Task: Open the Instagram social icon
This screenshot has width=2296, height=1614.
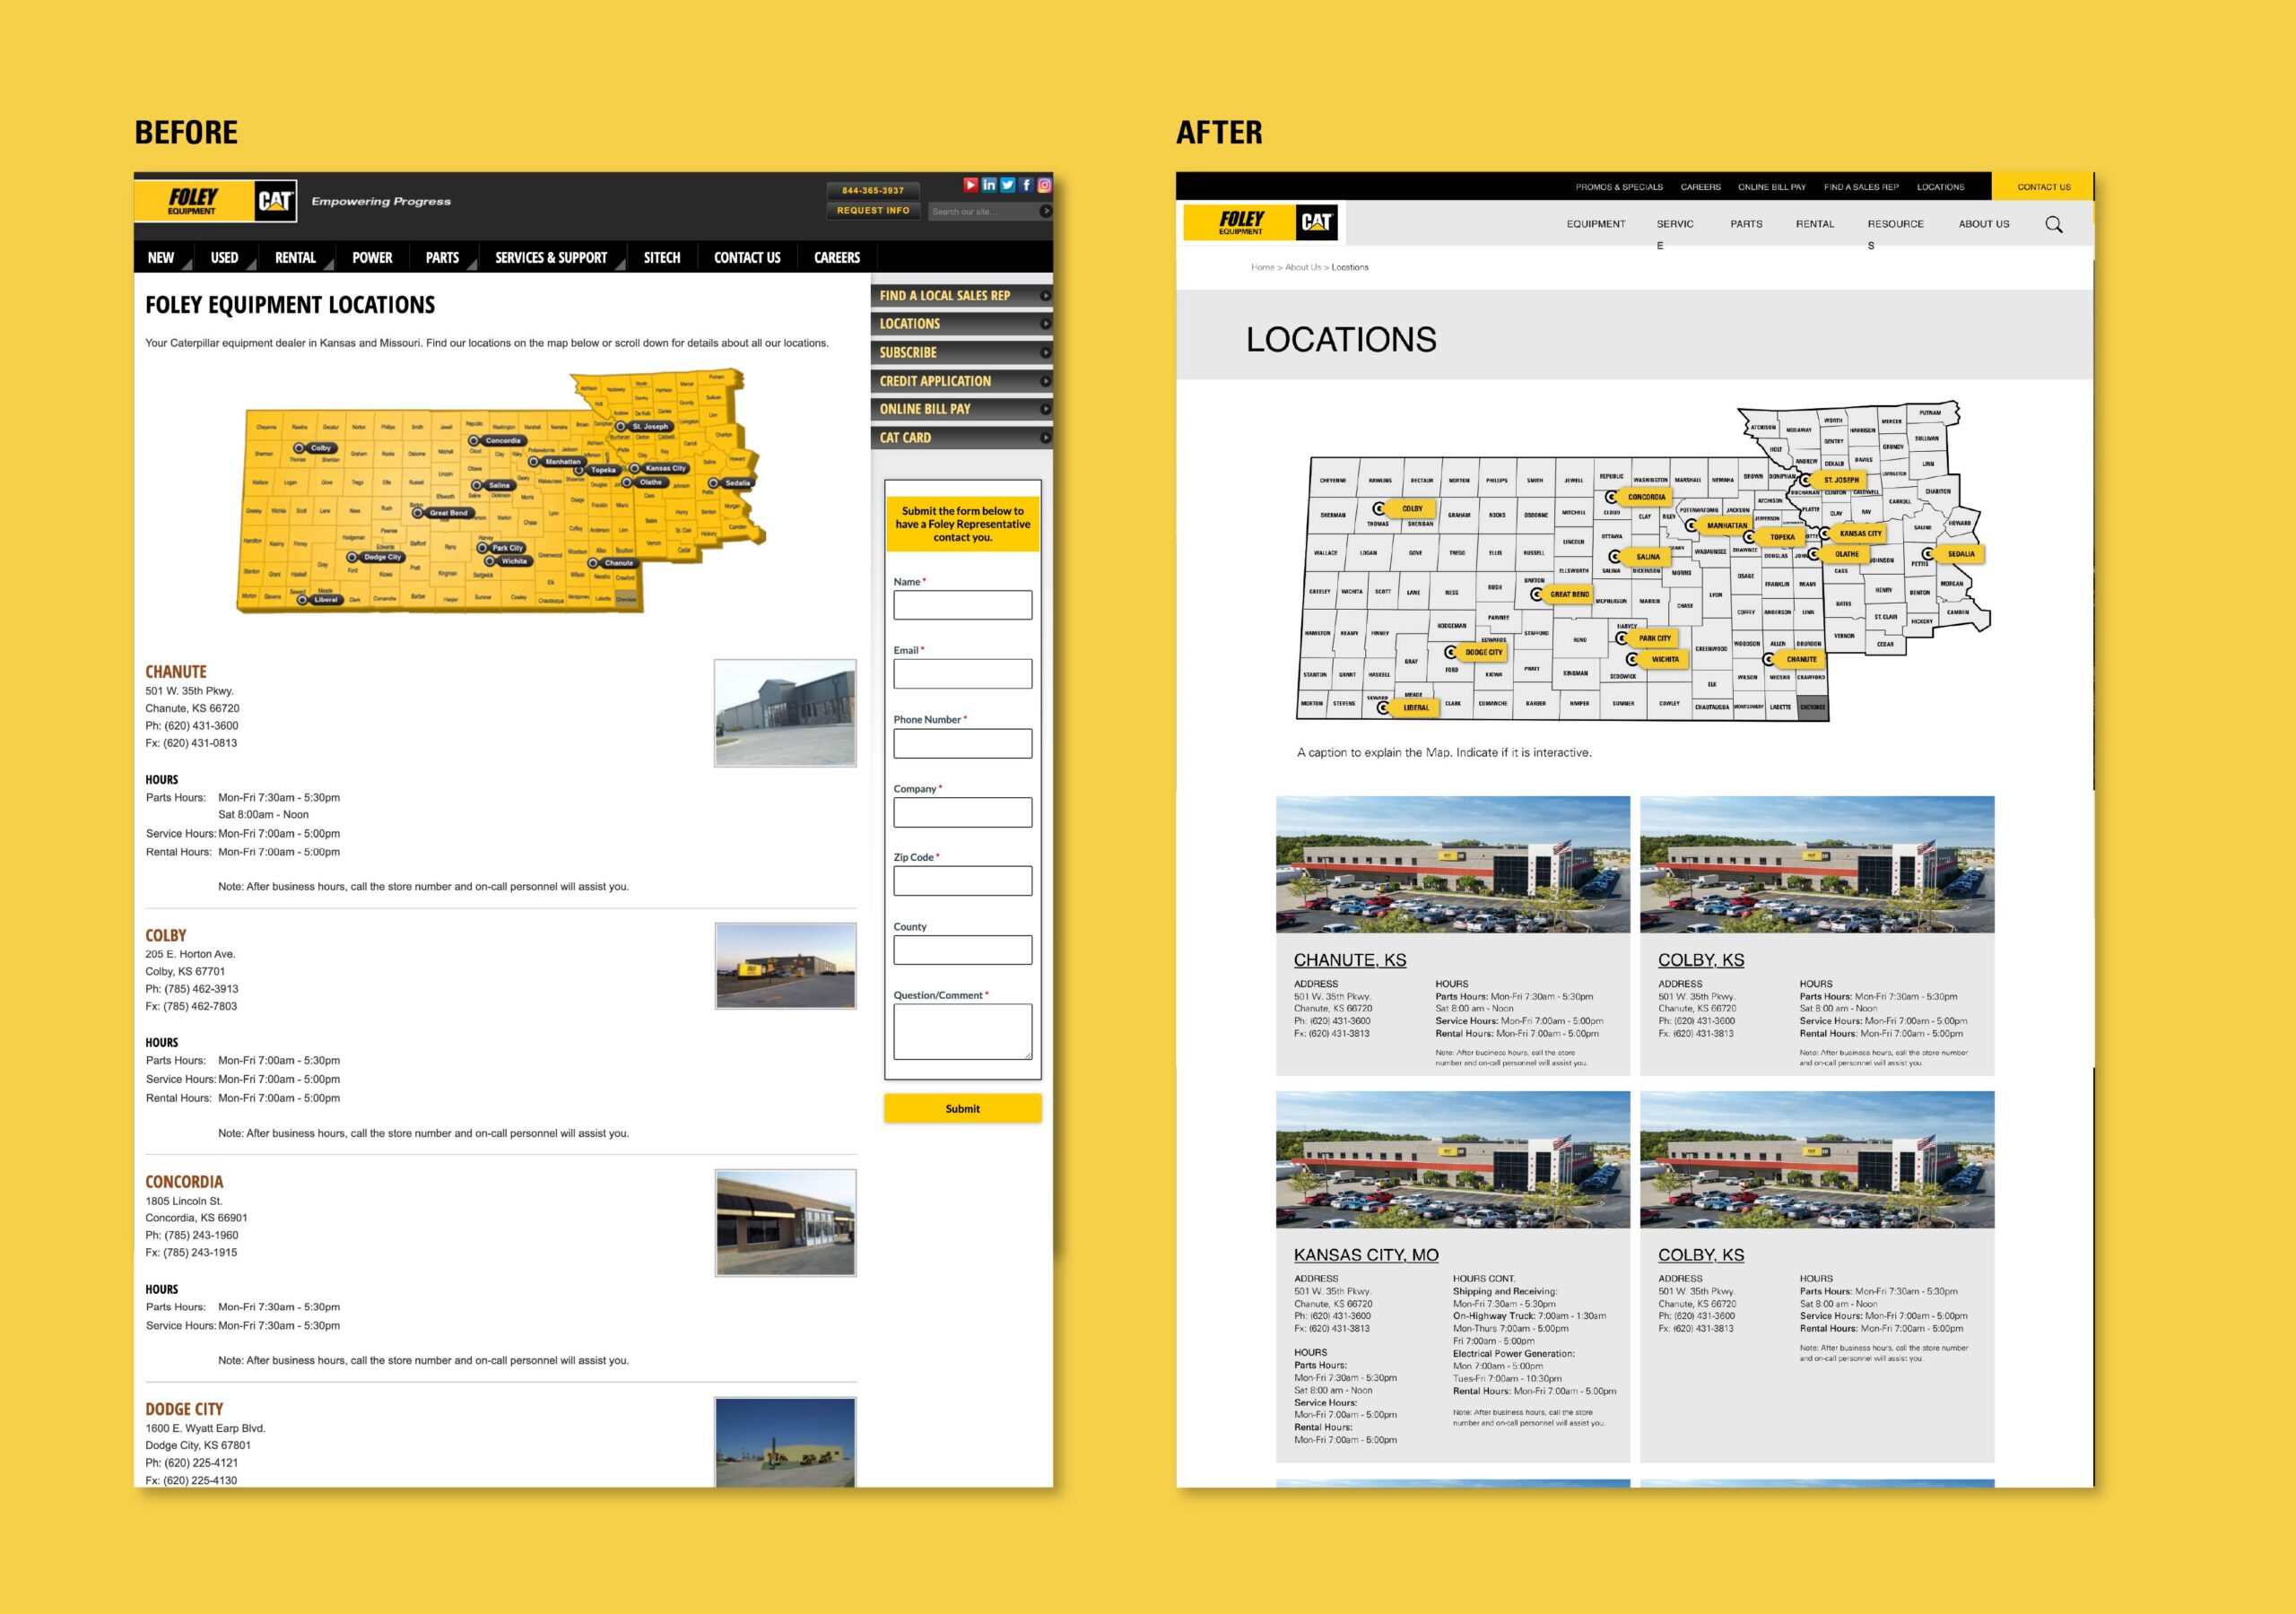Action: [1044, 185]
